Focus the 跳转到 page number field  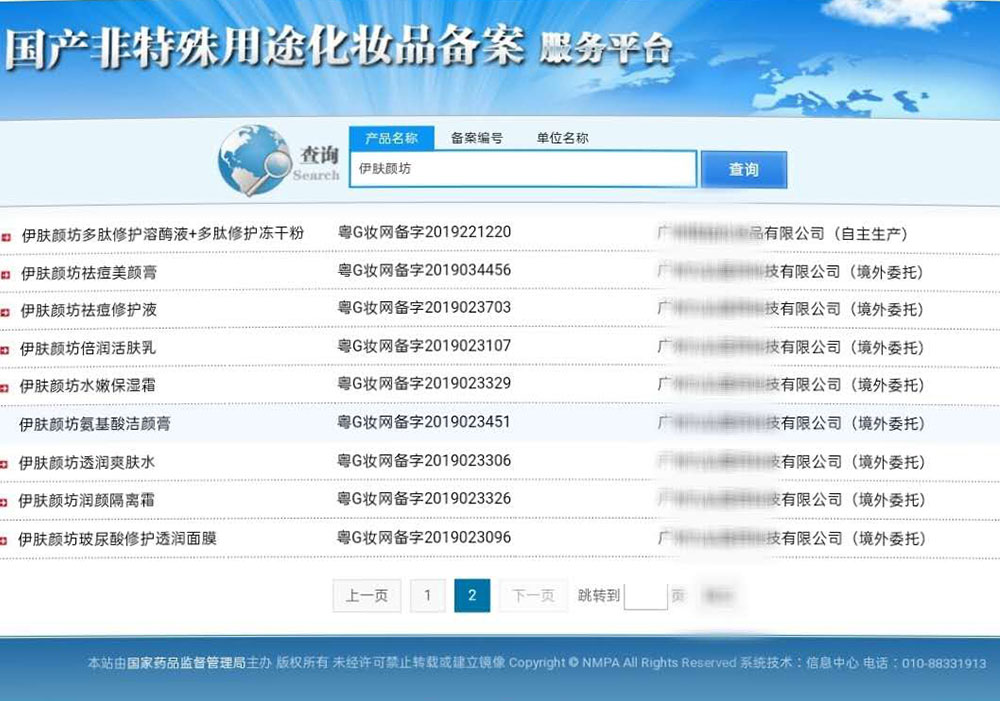click(x=645, y=596)
